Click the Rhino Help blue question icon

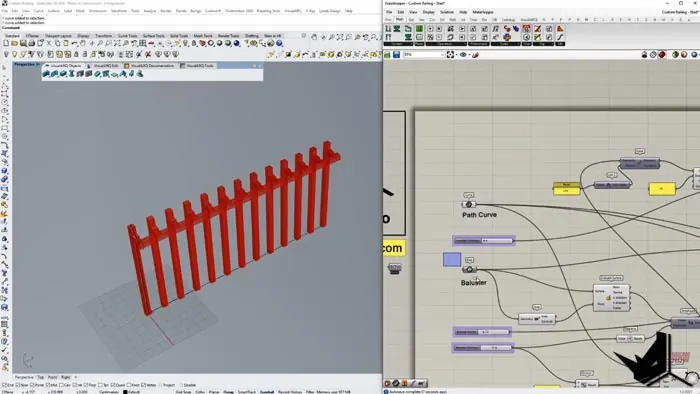pos(279,43)
